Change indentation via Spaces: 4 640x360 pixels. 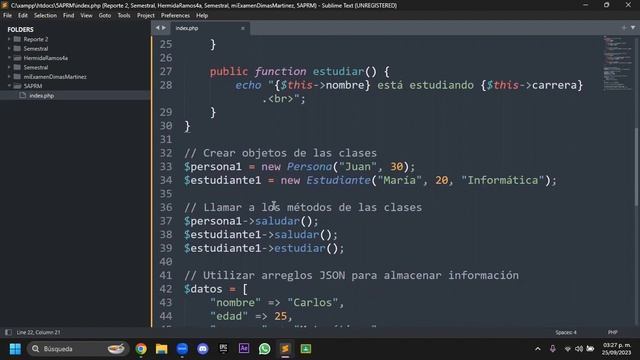click(566, 332)
